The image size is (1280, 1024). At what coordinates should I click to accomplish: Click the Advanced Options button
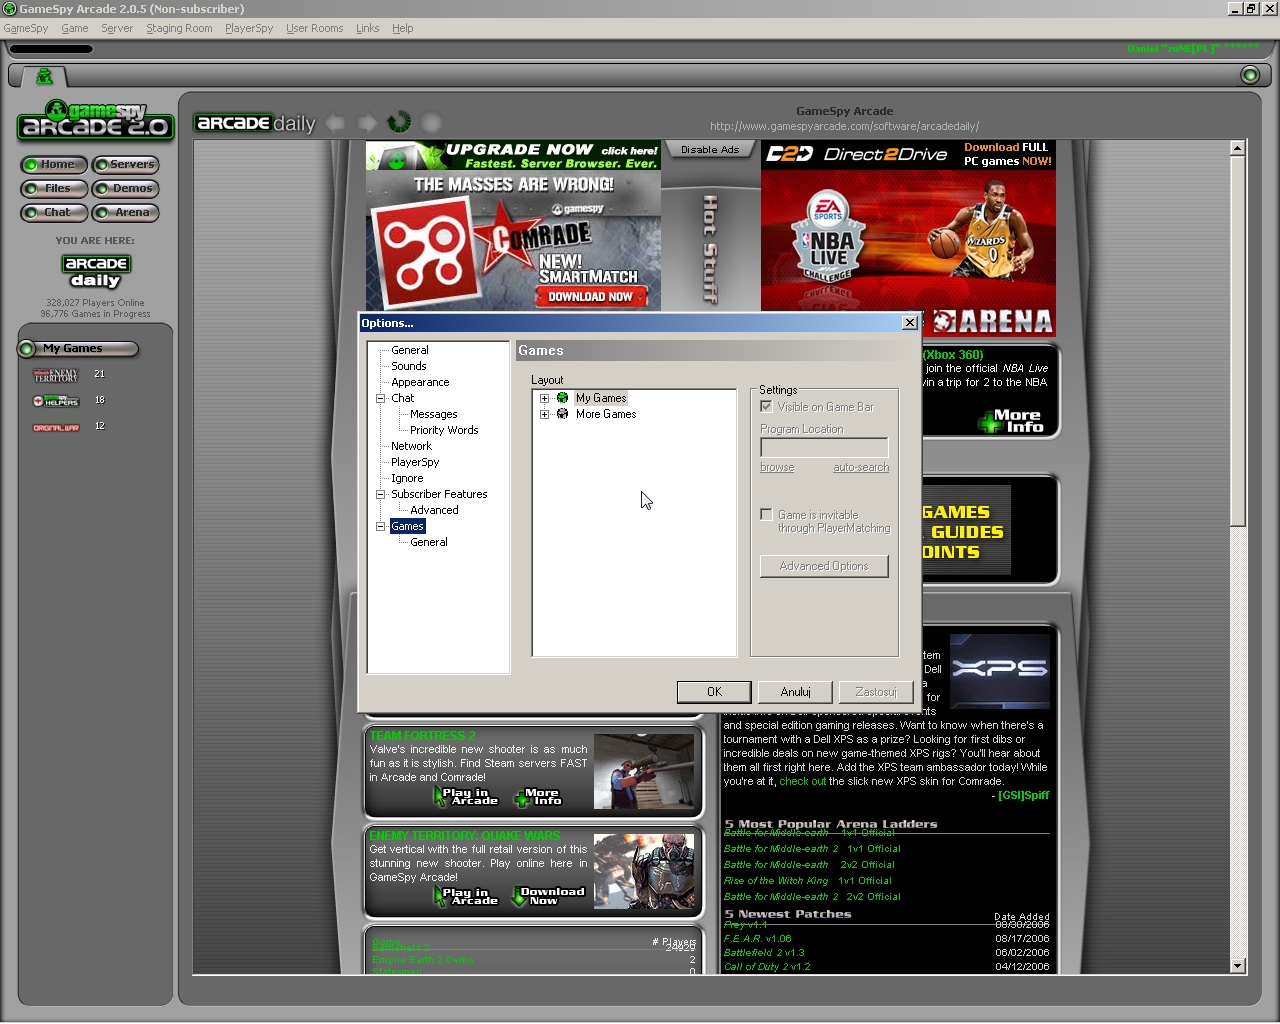coord(824,566)
